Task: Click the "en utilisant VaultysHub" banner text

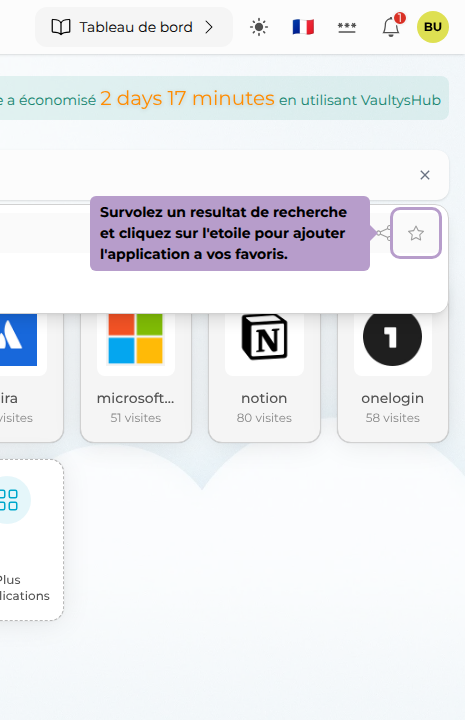Action: (x=360, y=100)
